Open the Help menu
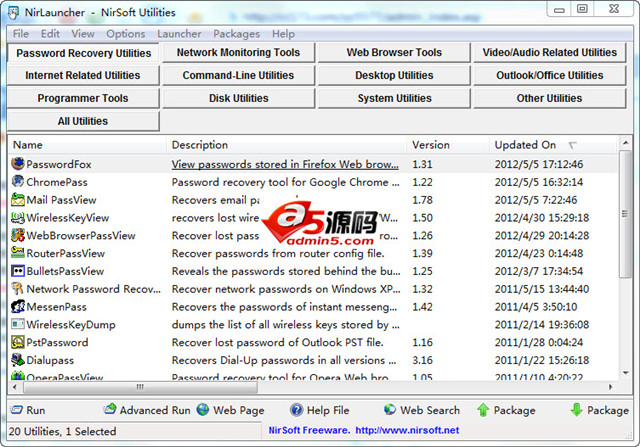Viewport: 640px width, 447px height. pyautogui.click(x=283, y=33)
